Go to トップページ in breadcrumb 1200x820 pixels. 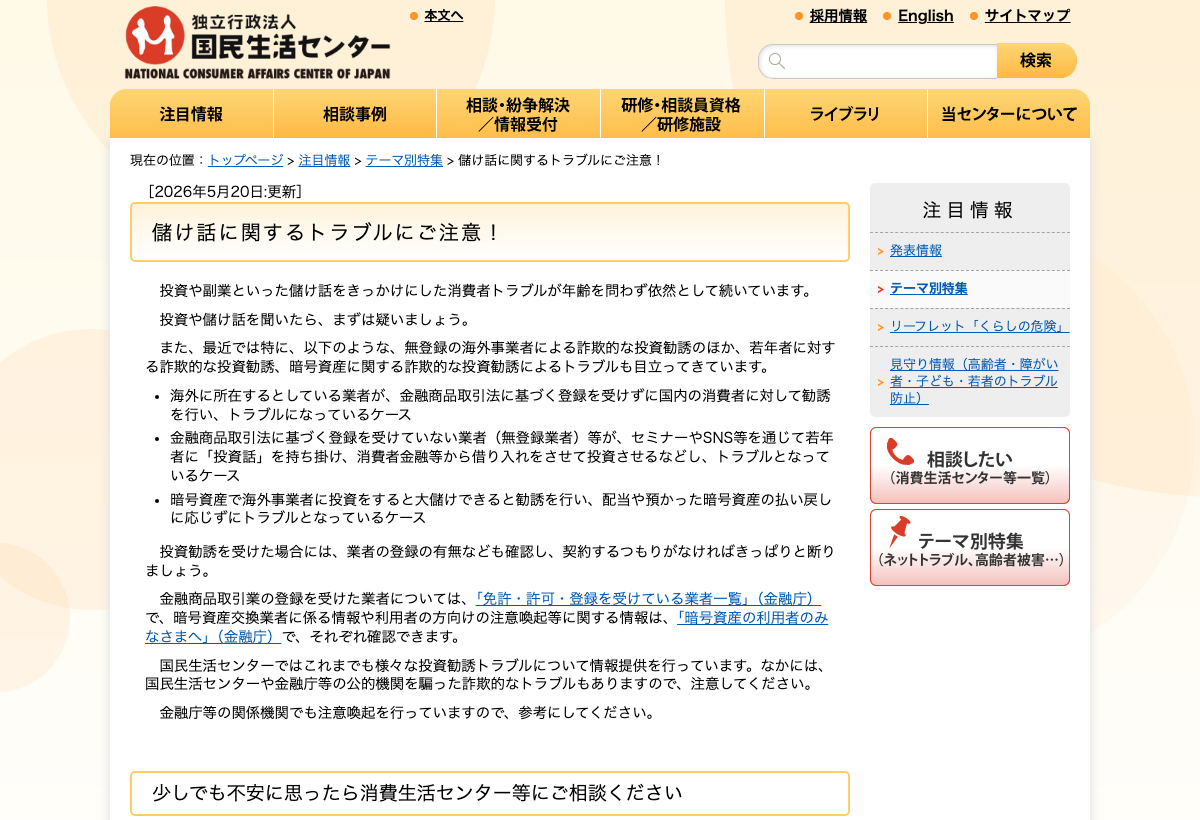[246, 160]
